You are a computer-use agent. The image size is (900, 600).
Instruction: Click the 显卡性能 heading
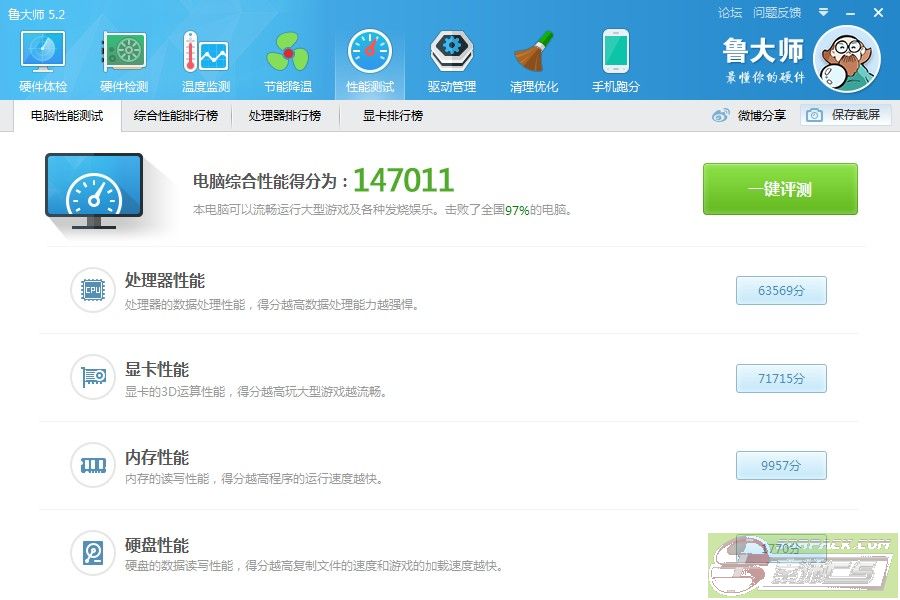point(157,369)
